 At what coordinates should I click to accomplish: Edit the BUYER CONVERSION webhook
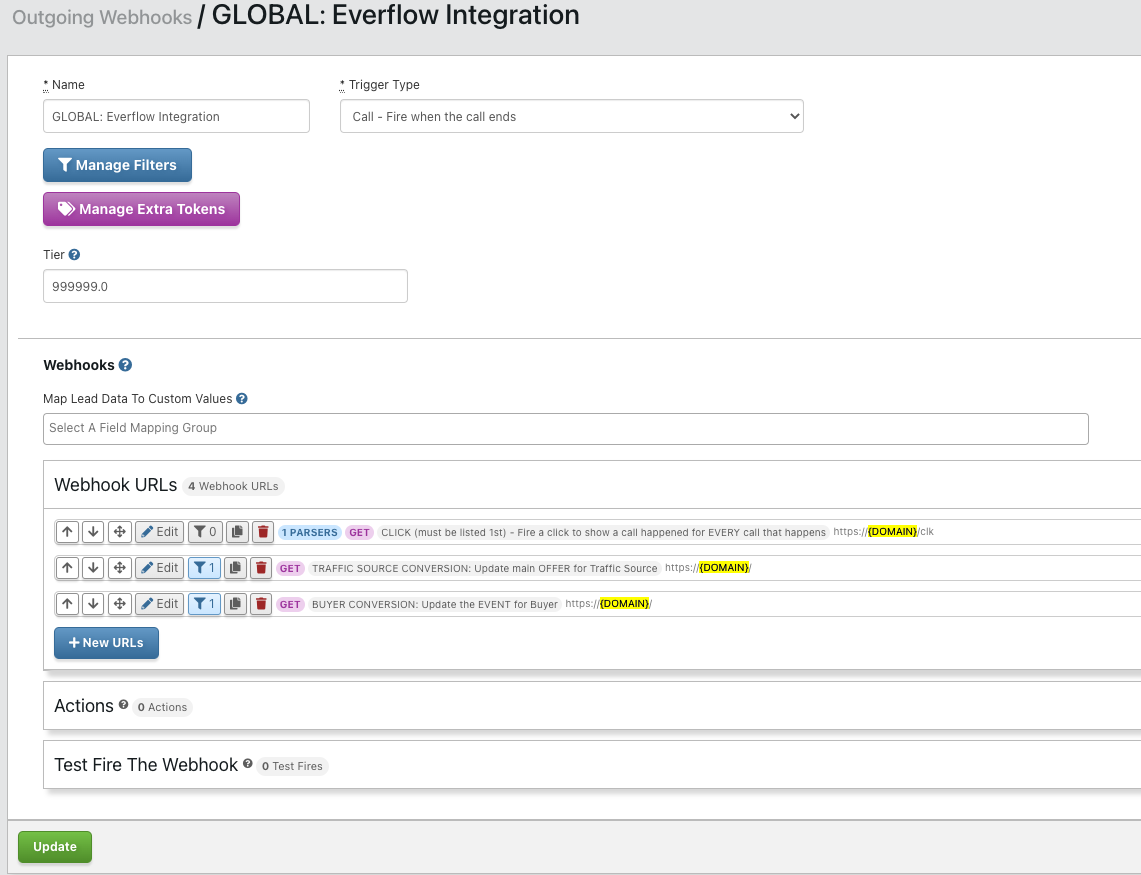click(159, 604)
